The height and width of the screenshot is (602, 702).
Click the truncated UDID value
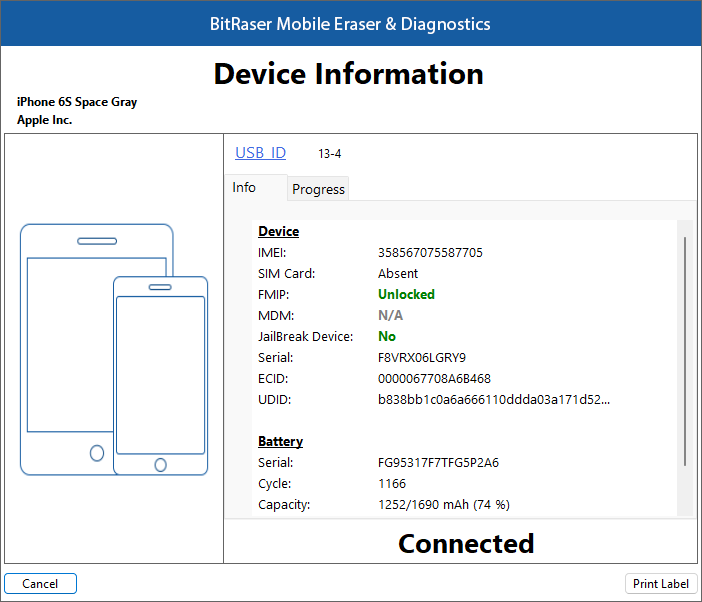coord(494,399)
